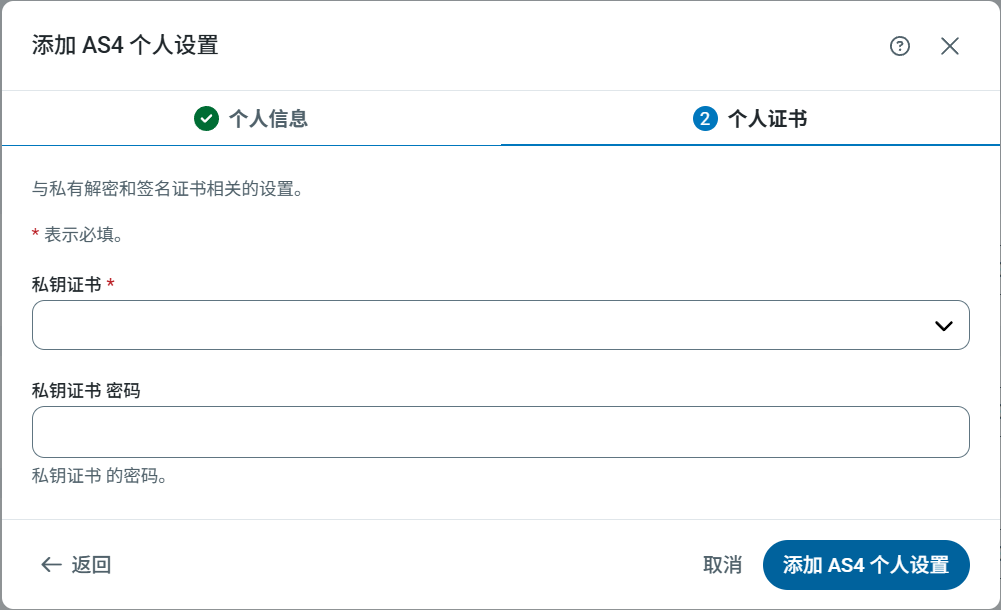
Task: Open the help question mark icon
Action: pyautogui.click(x=900, y=46)
